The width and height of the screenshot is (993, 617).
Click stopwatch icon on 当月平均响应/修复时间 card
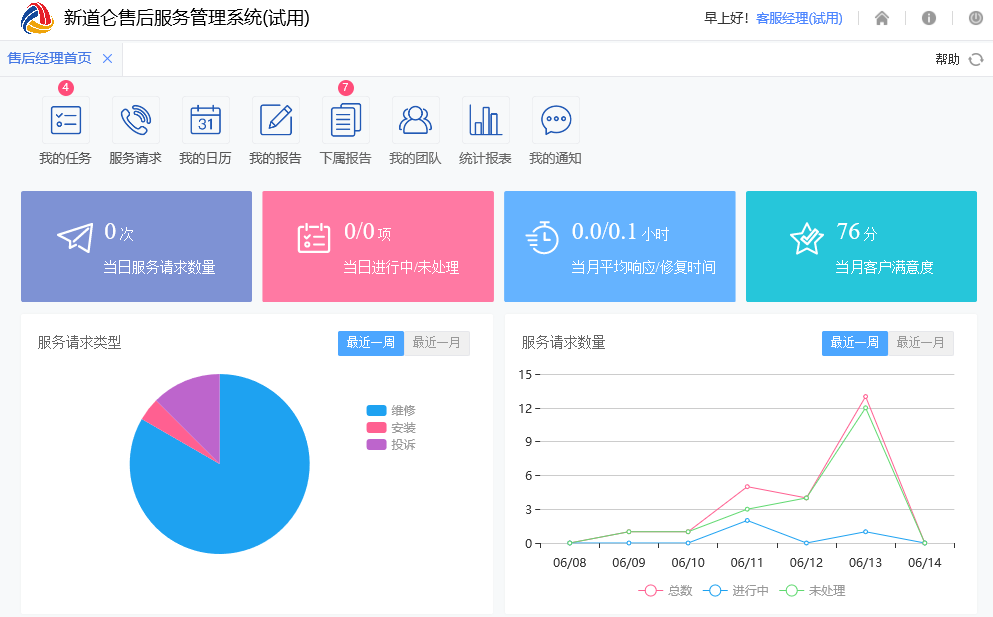pos(542,238)
